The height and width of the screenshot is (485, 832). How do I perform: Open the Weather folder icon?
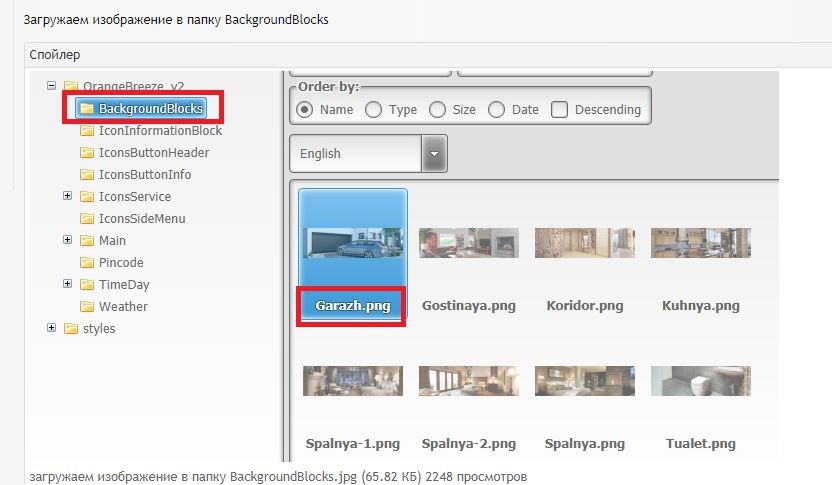86,307
